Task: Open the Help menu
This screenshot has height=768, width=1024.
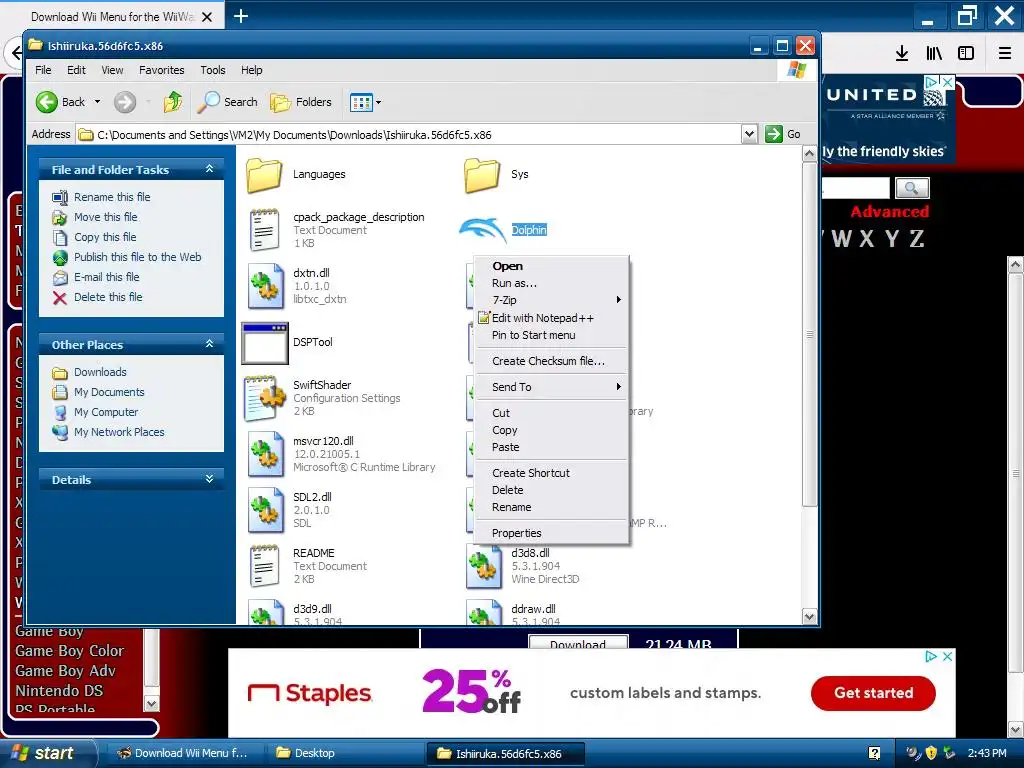Action: (x=251, y=70)
